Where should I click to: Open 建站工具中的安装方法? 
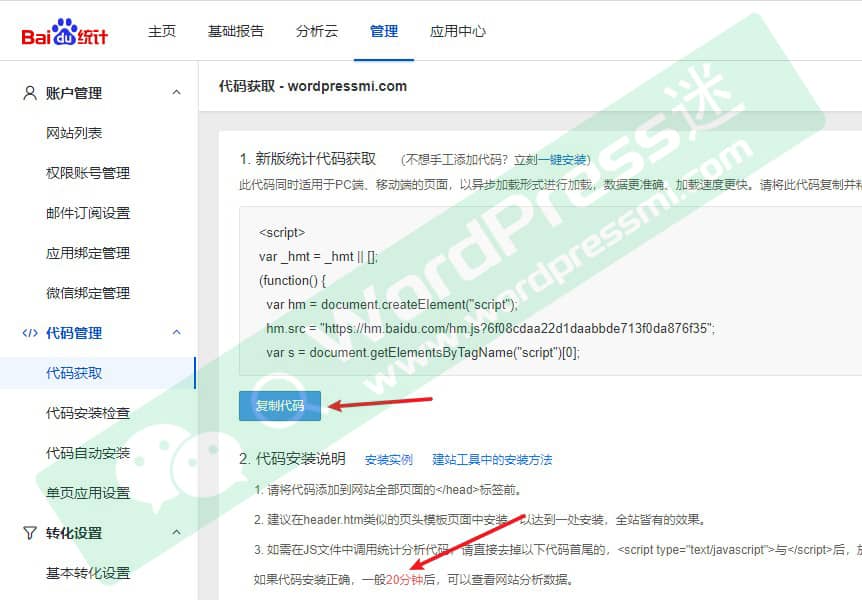[491, 459]
